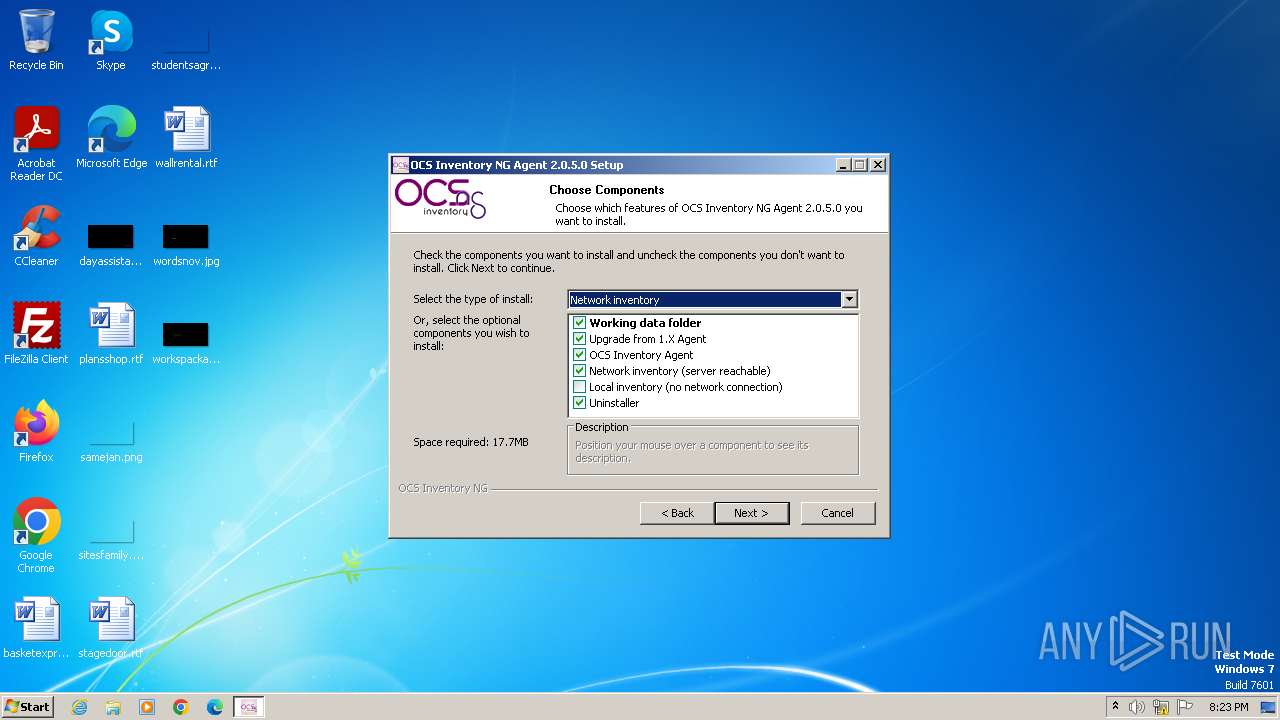1280x720 pixels.
Task: Select the Skype desktop shortcut
Action: (111, 40)
